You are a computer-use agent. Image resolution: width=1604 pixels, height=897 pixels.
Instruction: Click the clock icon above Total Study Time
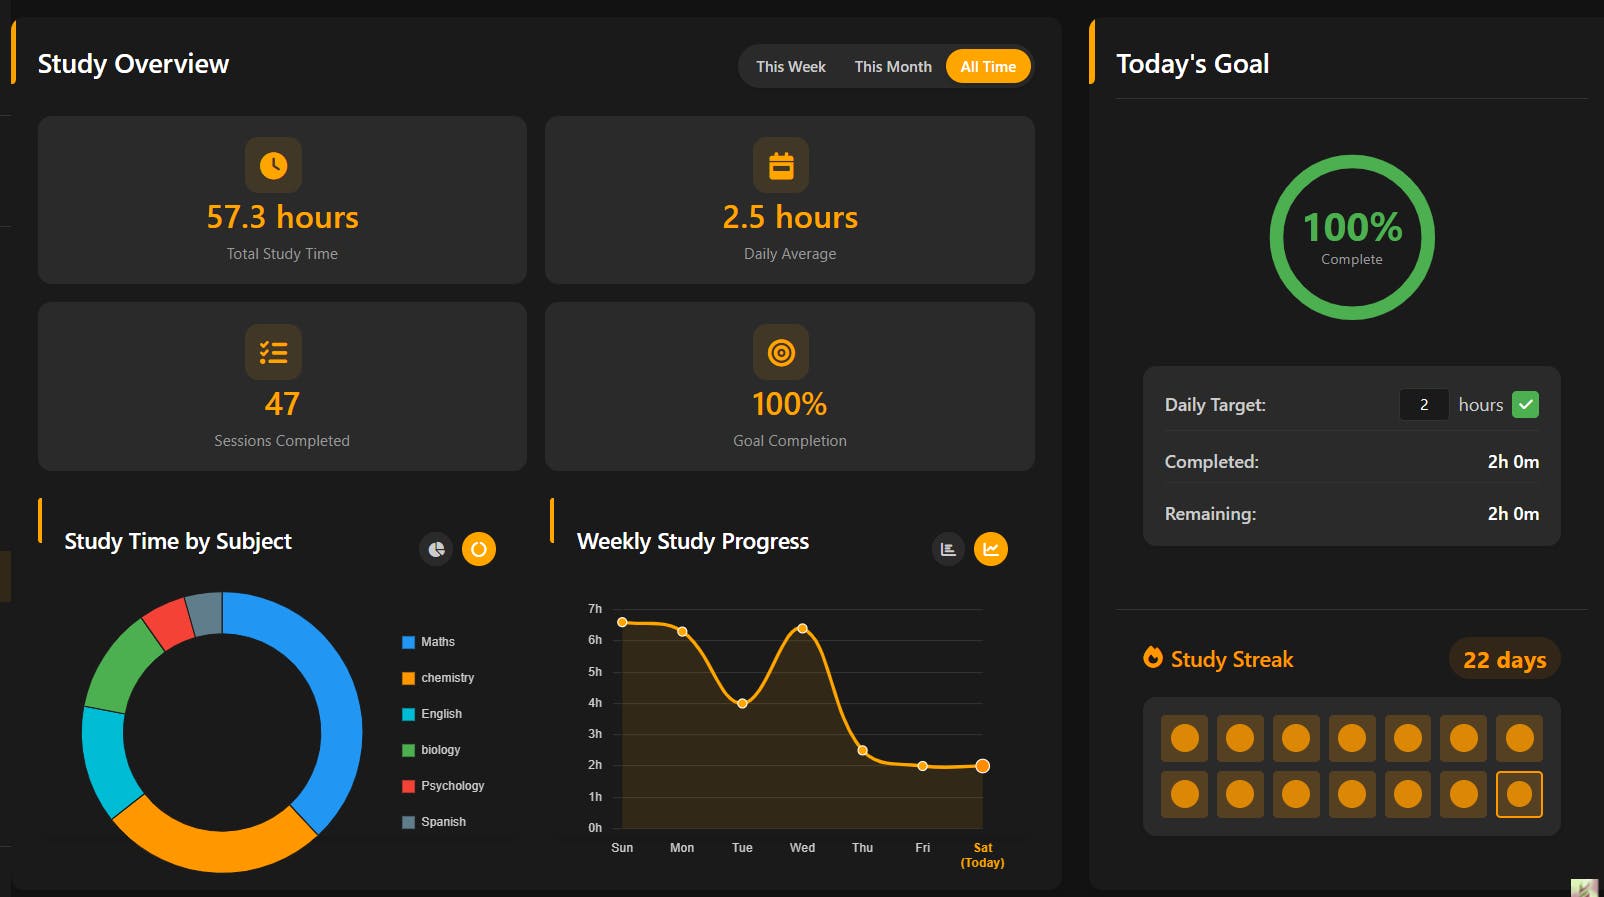point(273,165)
